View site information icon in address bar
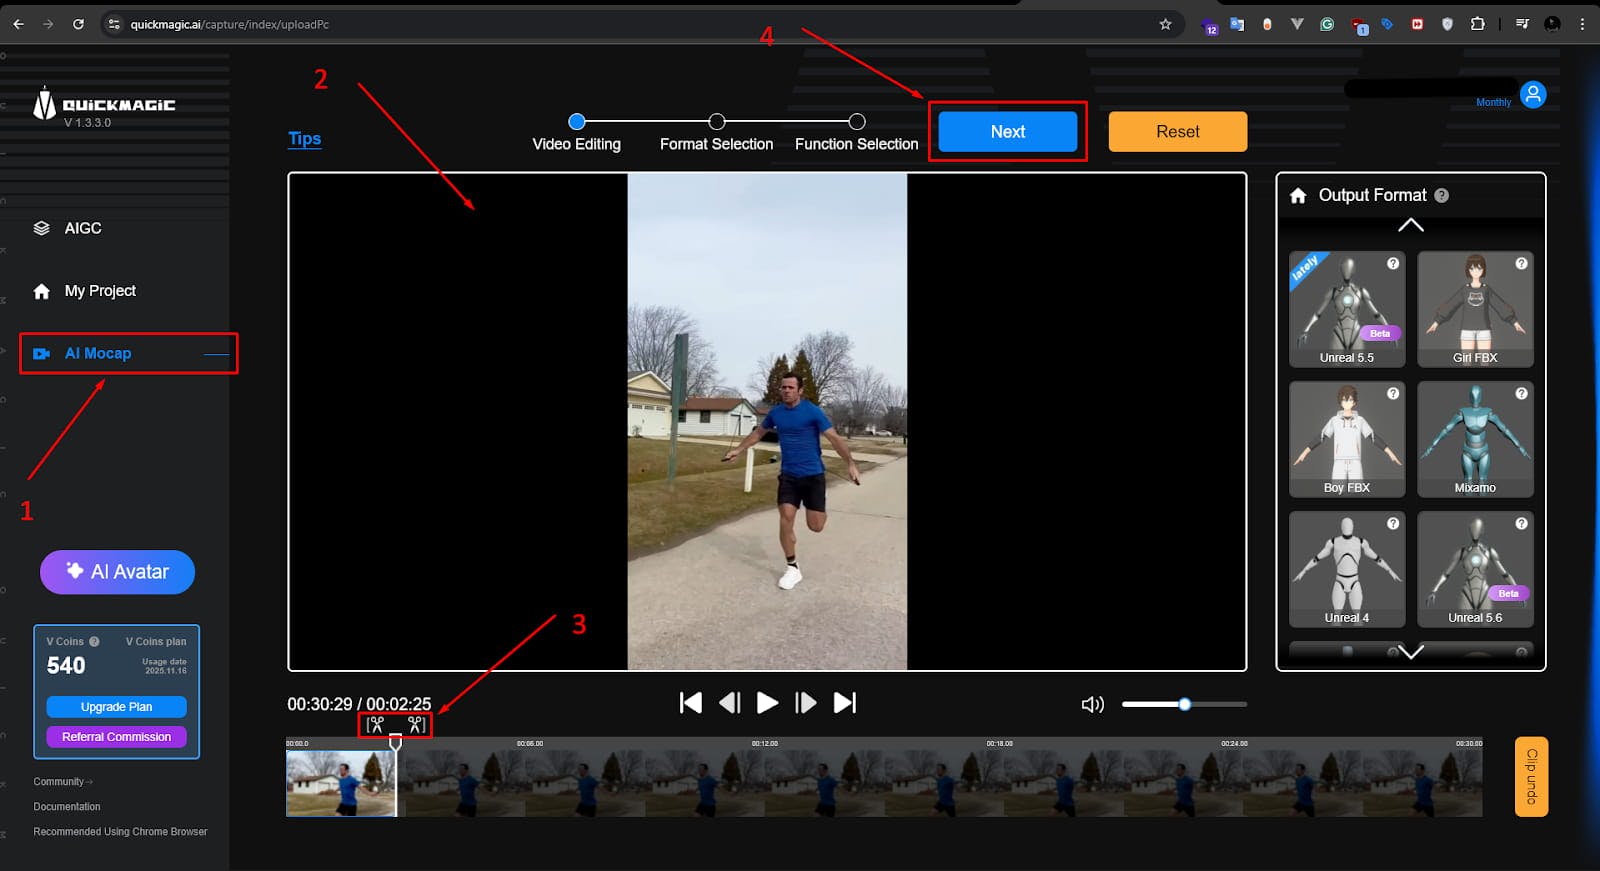 click(113, 24)
